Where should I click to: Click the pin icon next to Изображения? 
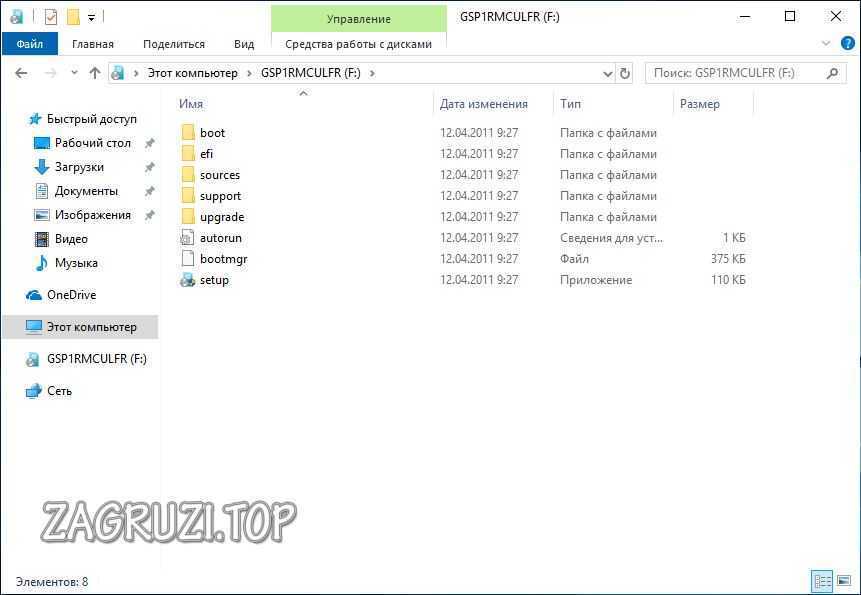tap(149, 216)
